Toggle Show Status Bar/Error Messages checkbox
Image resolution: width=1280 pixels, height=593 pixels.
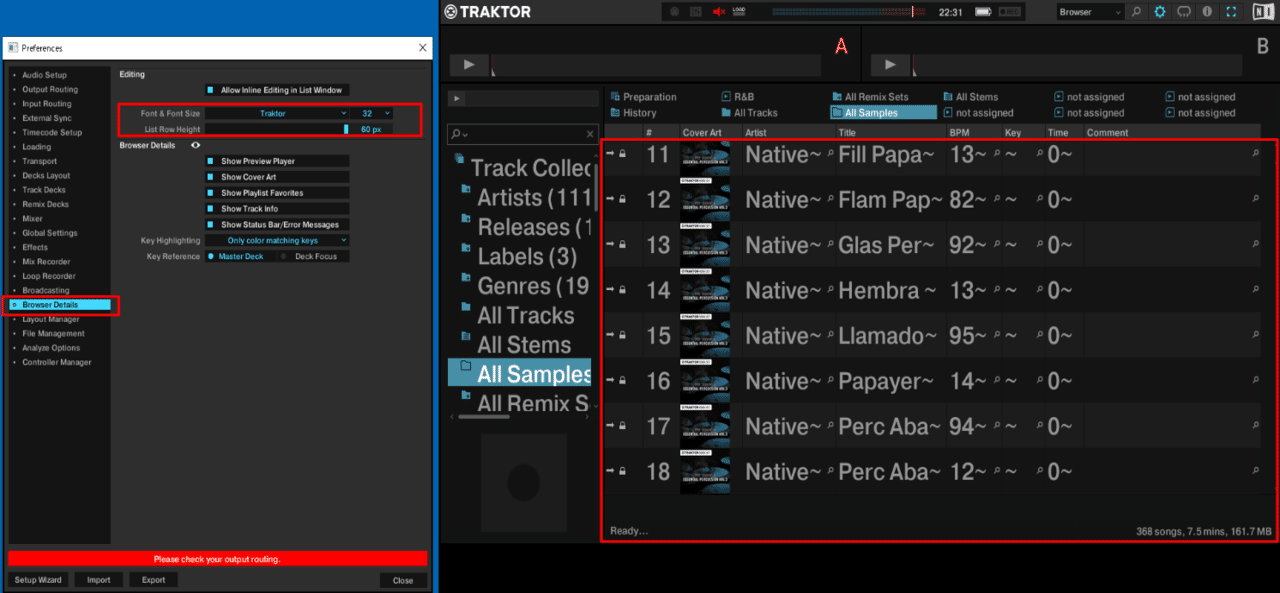[211, 225]
